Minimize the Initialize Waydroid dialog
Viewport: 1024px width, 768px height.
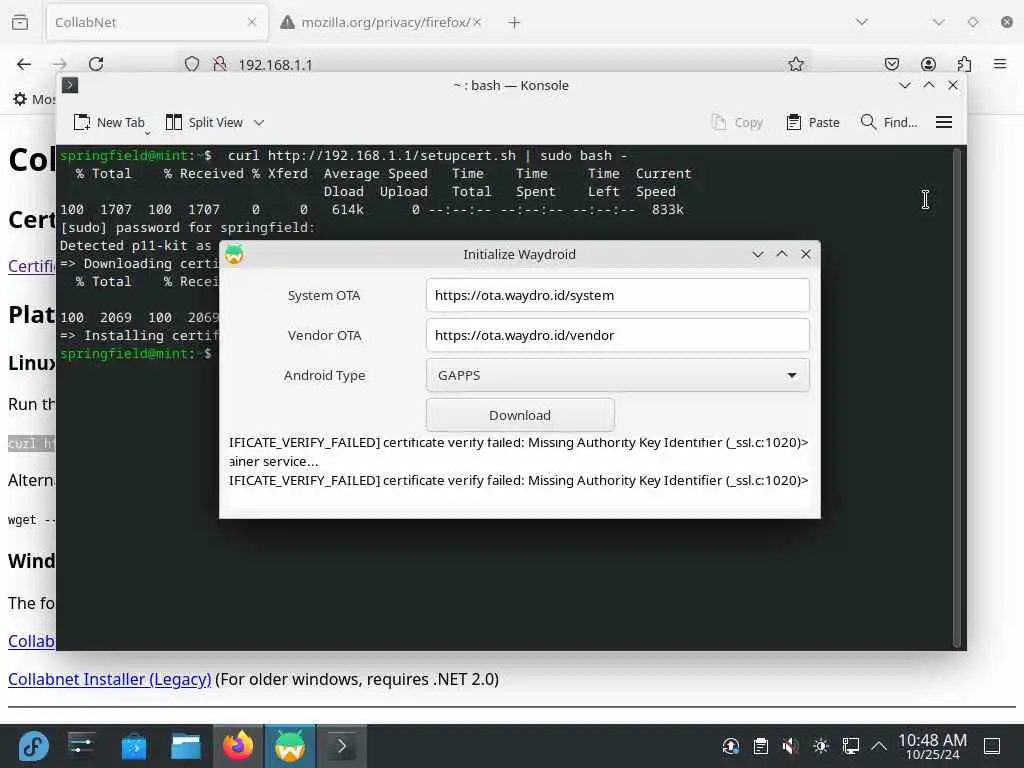point(758,254)
